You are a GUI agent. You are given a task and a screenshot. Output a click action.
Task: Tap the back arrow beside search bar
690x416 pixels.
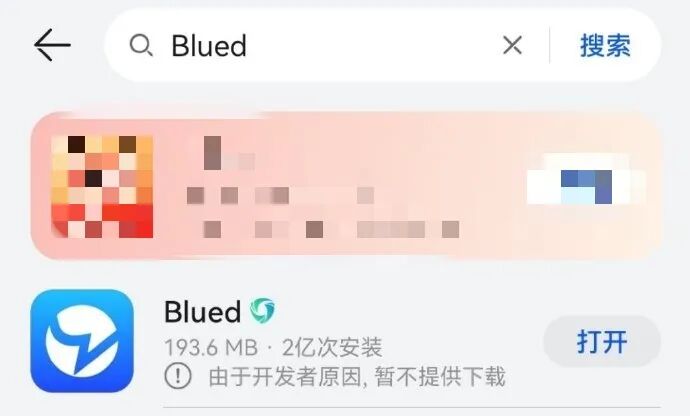pos(52,45)
